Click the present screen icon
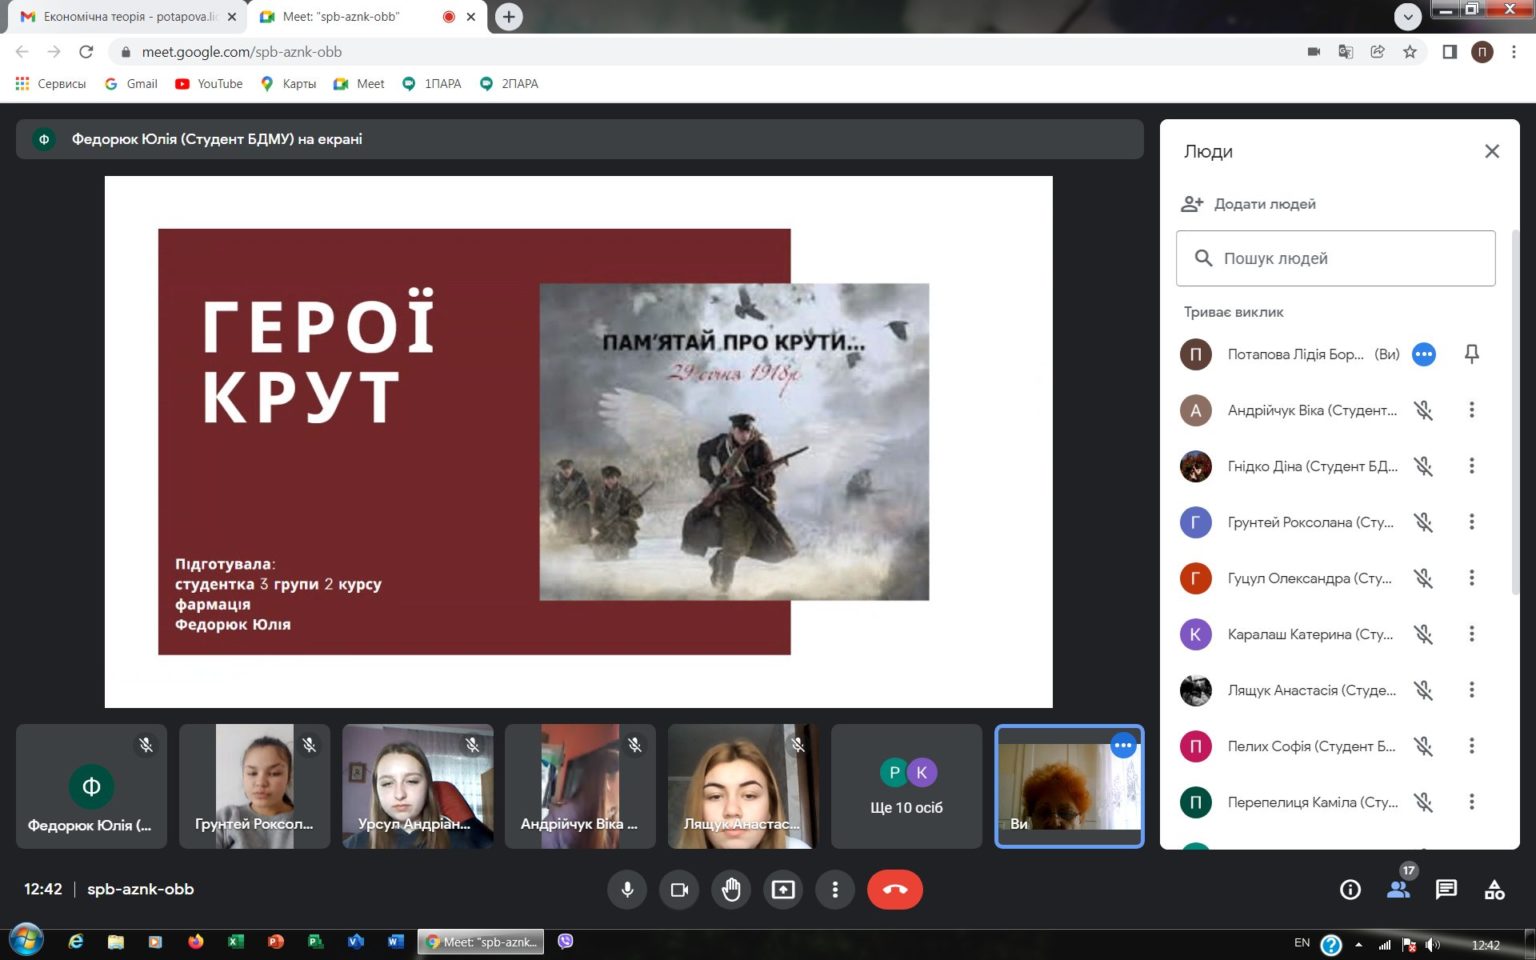This screenshot has height=960, width=1536. pyautogui.click(x=783, y=889)
